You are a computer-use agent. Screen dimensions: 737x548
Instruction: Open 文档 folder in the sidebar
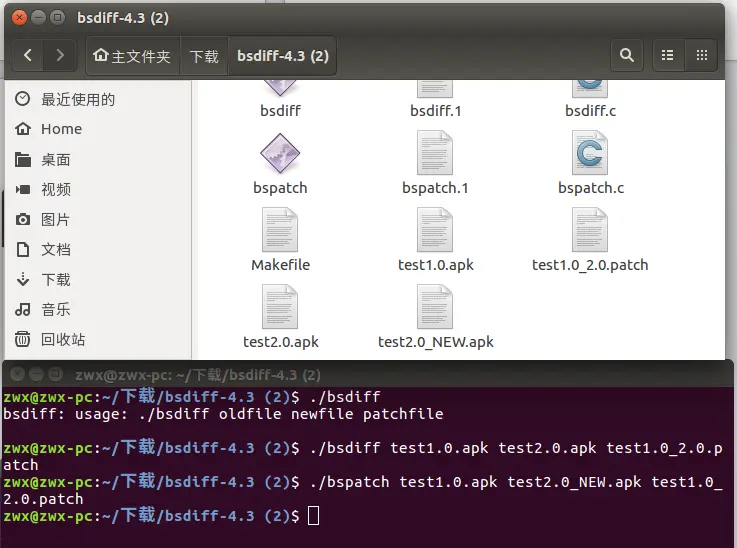pos(99,250)
